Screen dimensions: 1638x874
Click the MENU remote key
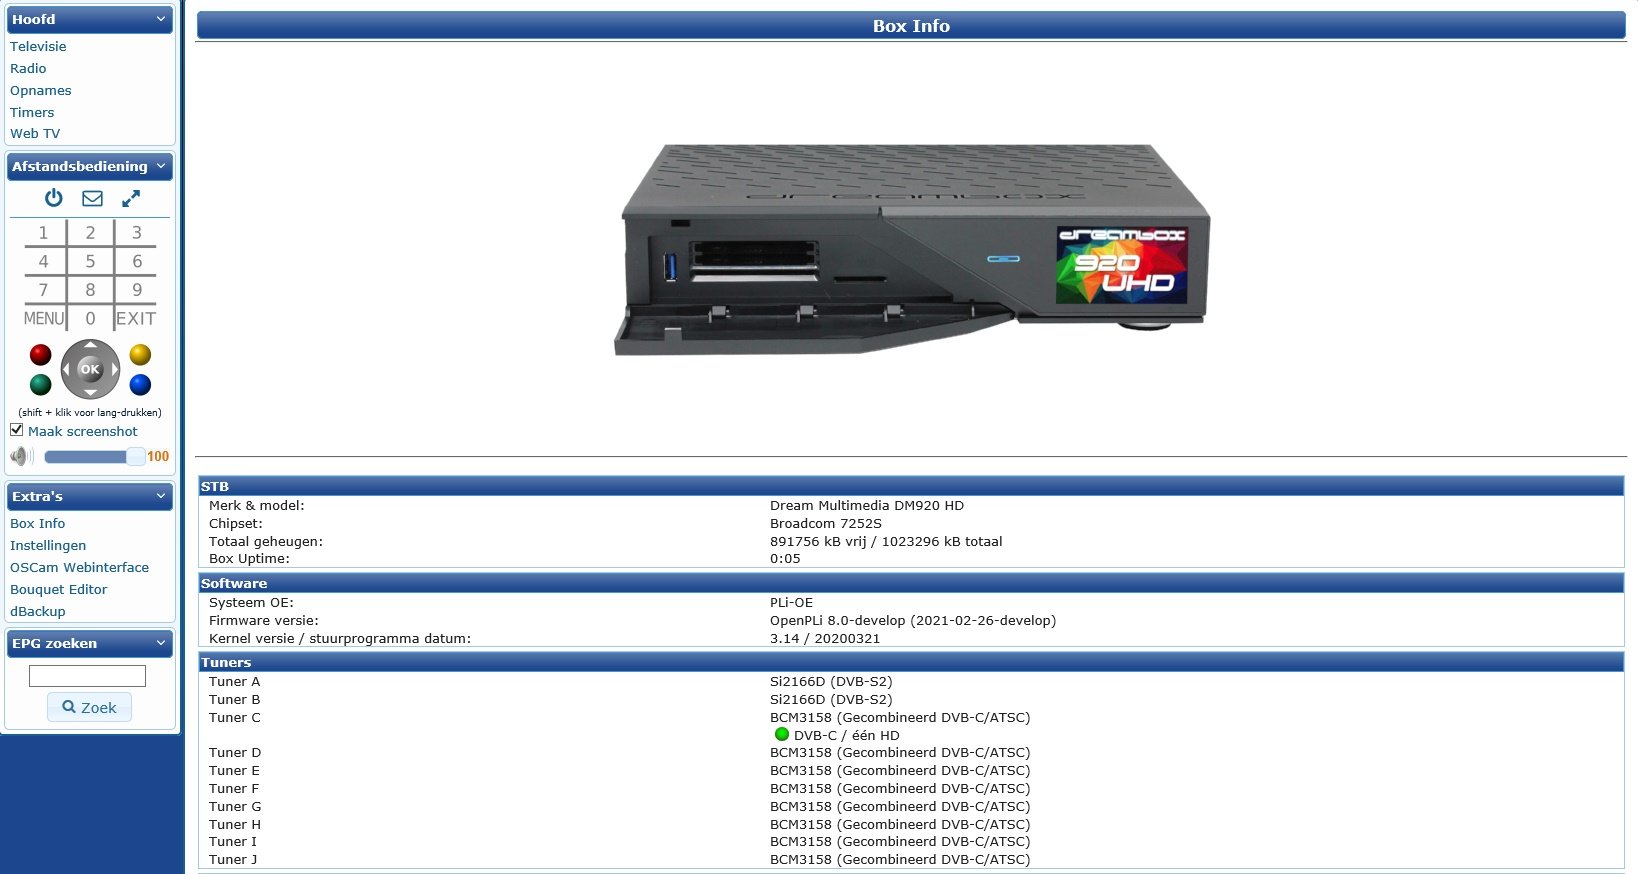pyautogui.click(x=44, y=319)
